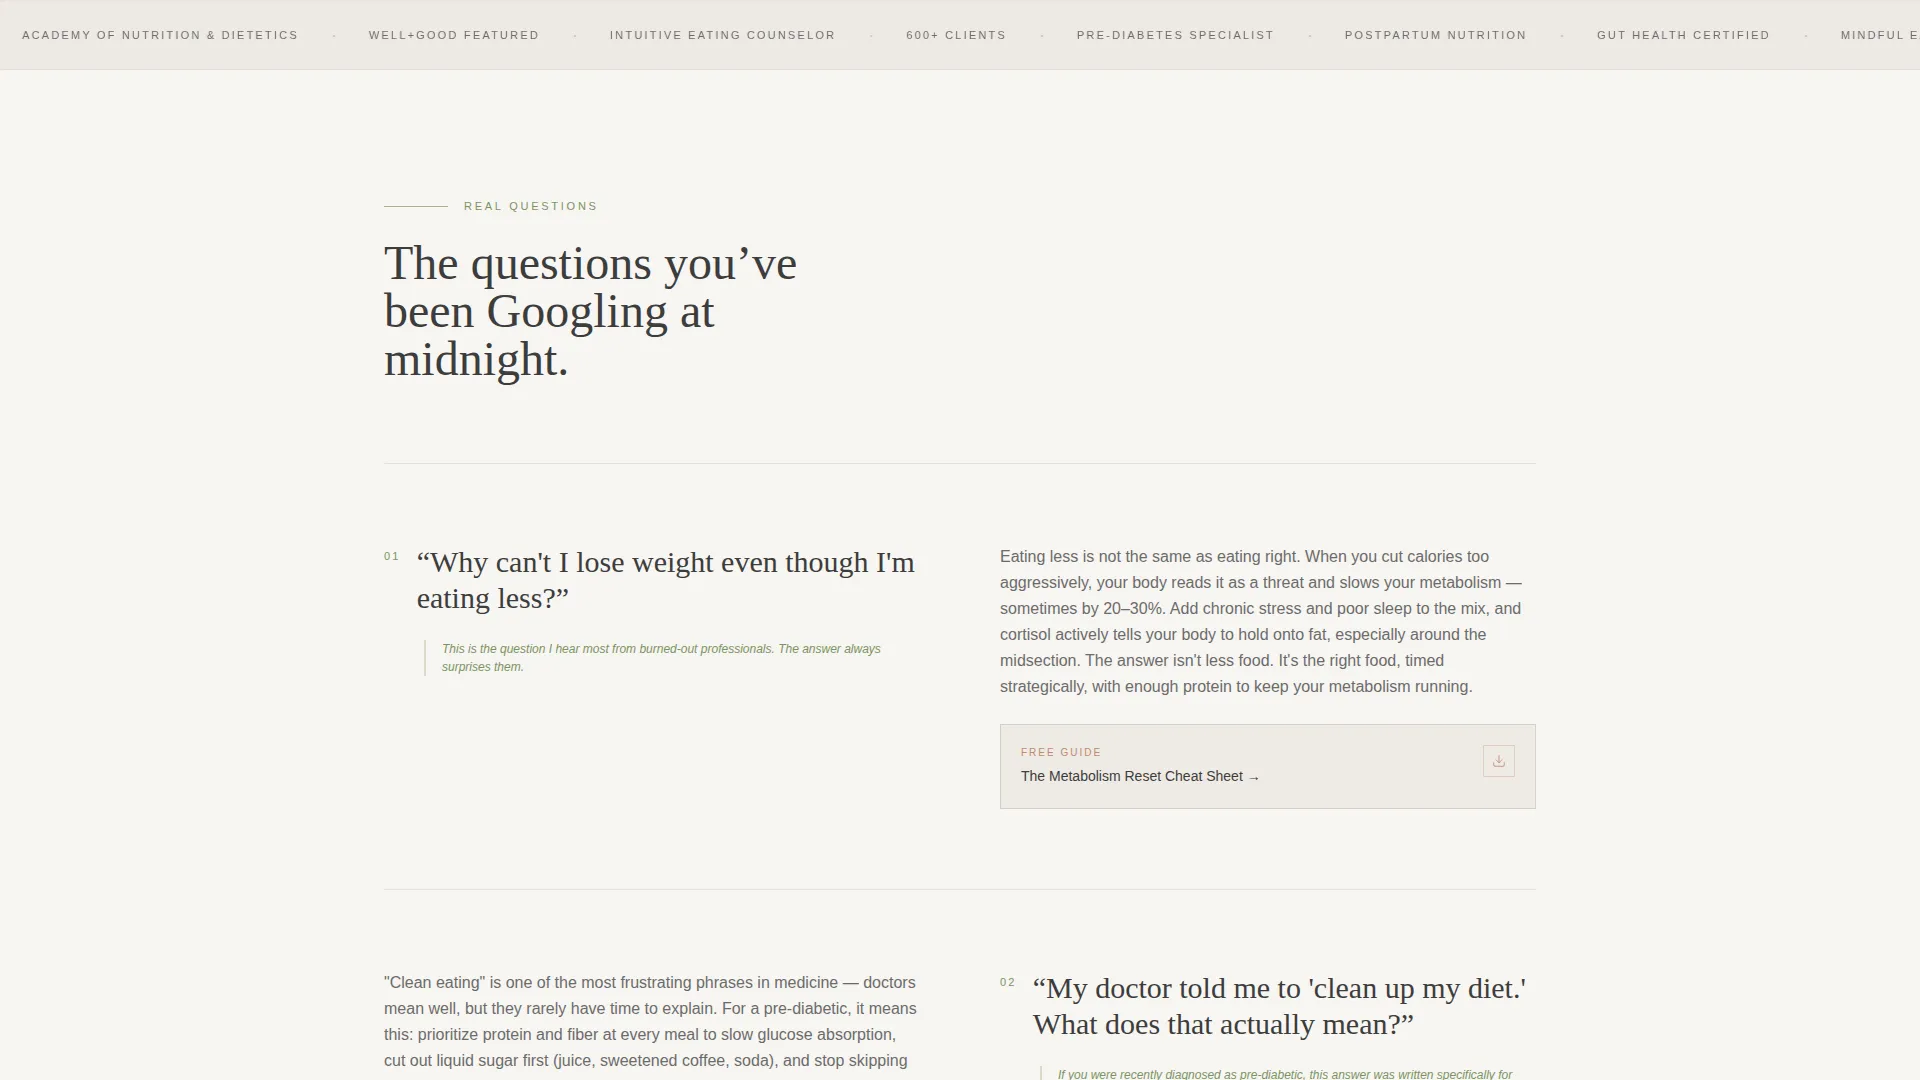Click the FREE GUIDE label
The image size is (1920, 1080).
pos(1061,752)
